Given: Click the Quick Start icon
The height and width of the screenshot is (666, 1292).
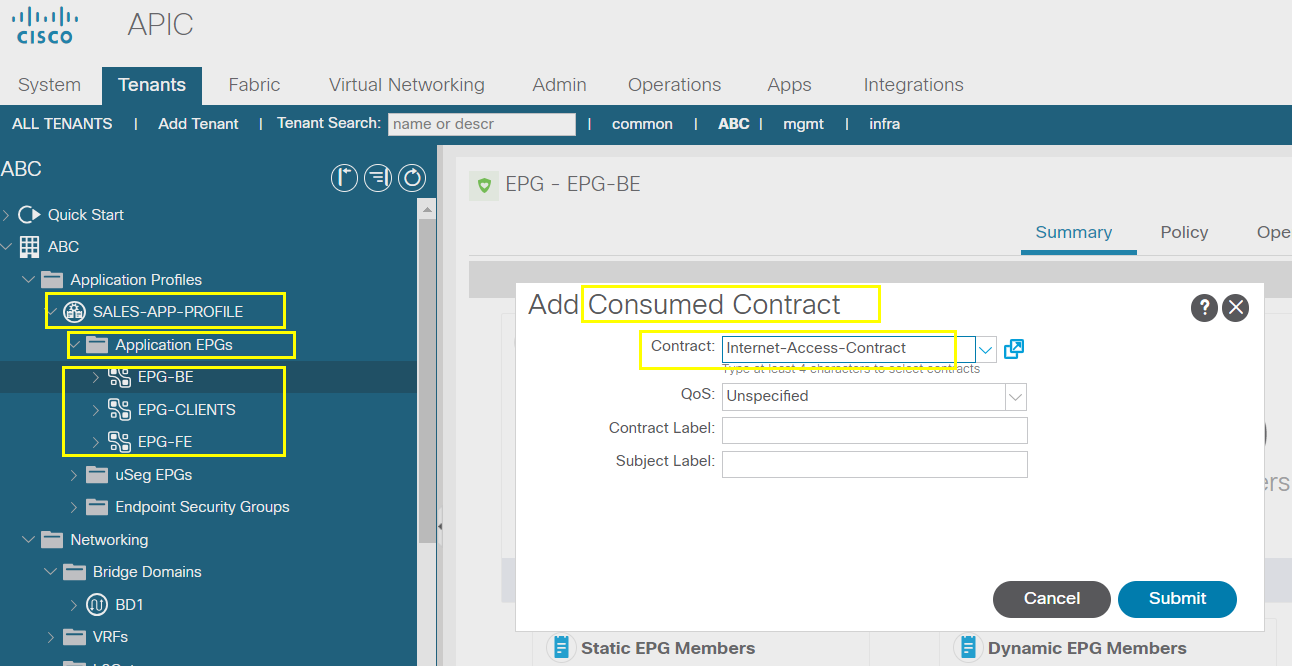Looking at the screenshot, I should point(30,214).
